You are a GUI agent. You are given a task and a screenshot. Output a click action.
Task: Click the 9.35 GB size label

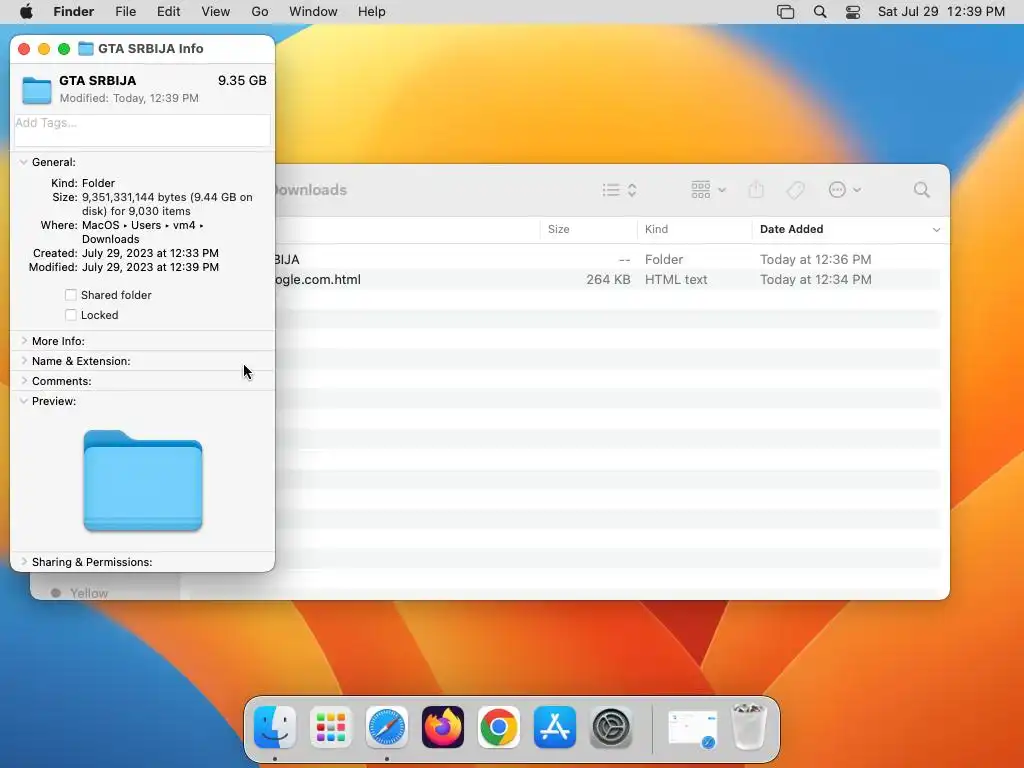pyautogui.click(x=242, y=80)
